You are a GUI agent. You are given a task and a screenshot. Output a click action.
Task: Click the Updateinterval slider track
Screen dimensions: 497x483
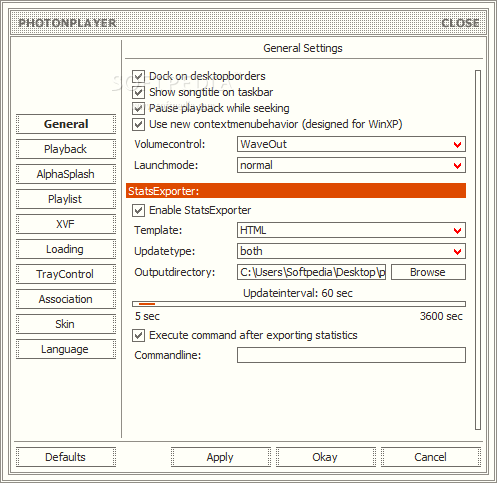click(299, 304)
